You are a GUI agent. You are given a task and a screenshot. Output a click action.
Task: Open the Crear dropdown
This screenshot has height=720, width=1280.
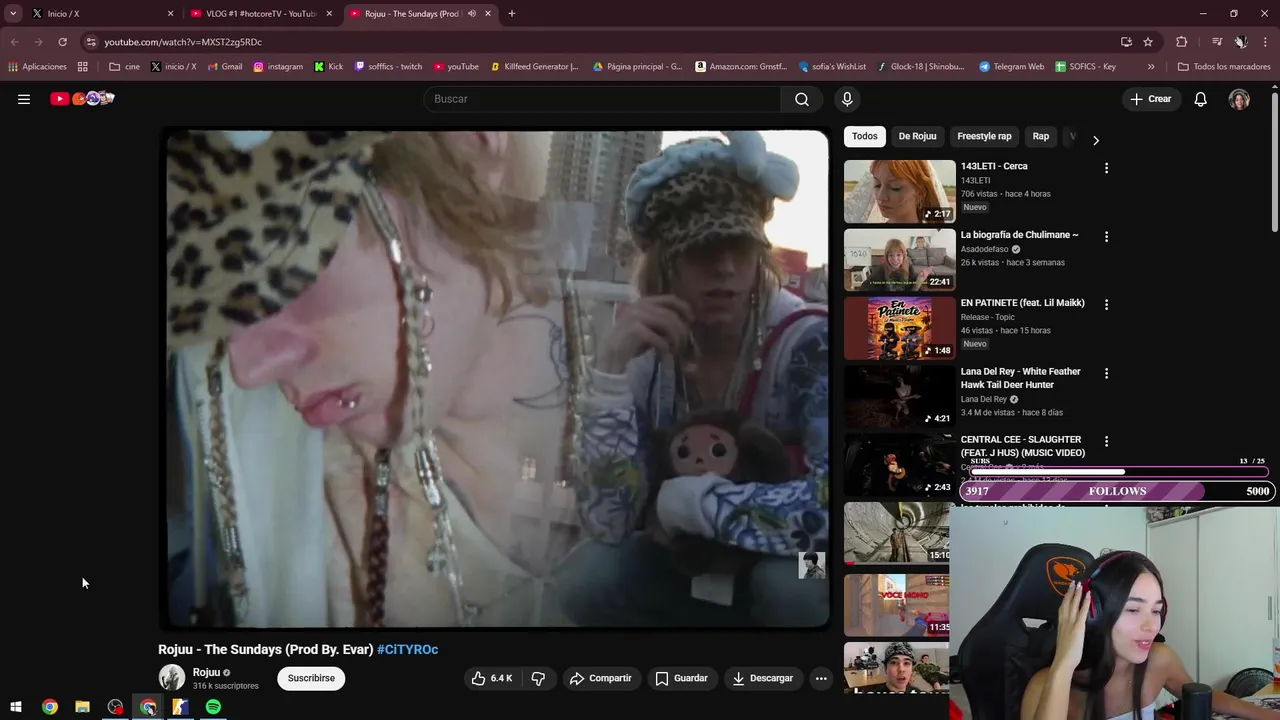tap(1150, 99)
